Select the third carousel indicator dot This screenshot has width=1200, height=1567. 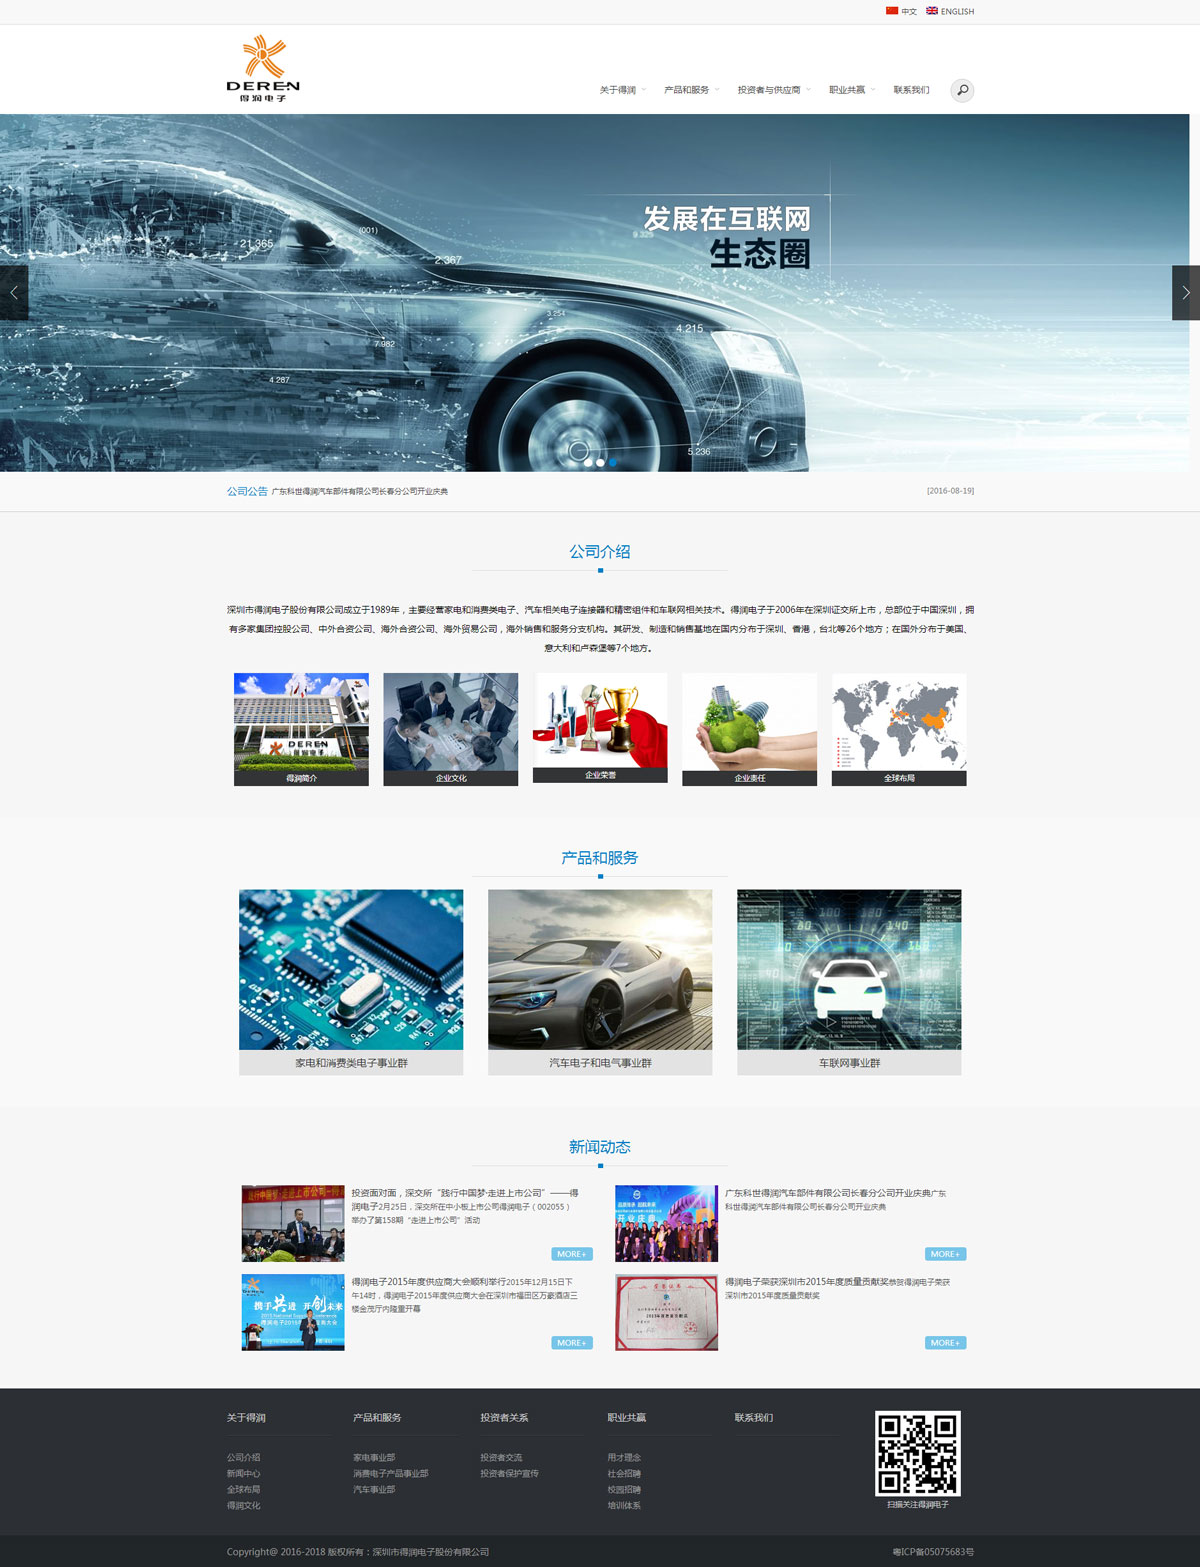[613, 462]
